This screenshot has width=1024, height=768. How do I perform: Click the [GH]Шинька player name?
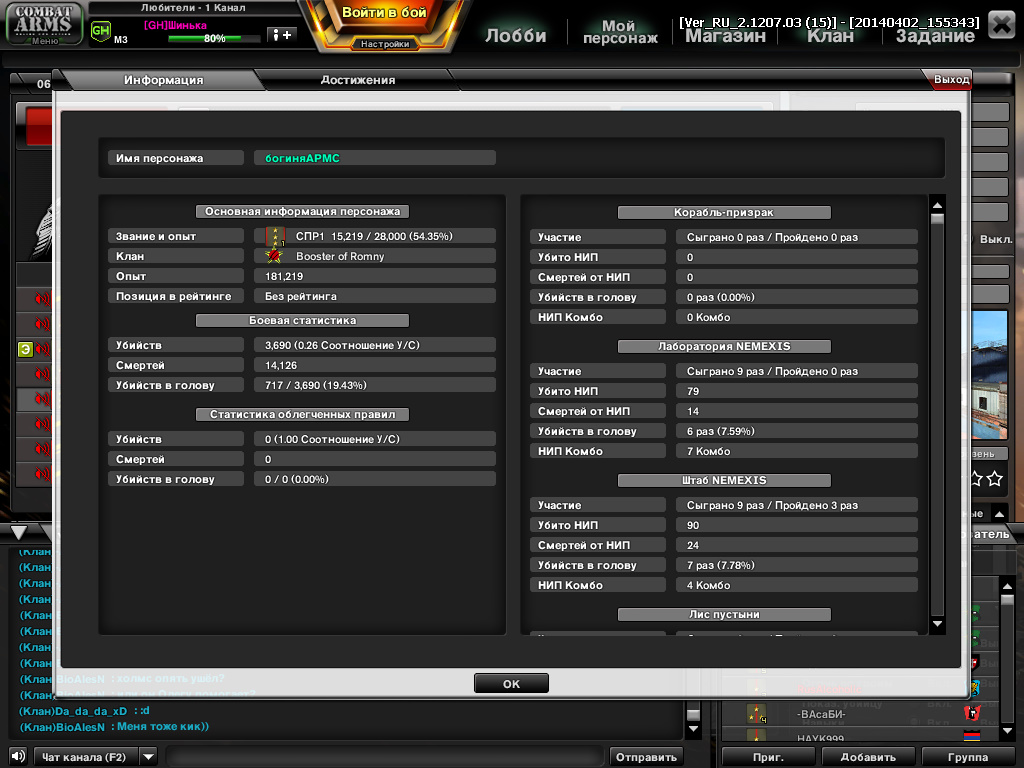175,25
